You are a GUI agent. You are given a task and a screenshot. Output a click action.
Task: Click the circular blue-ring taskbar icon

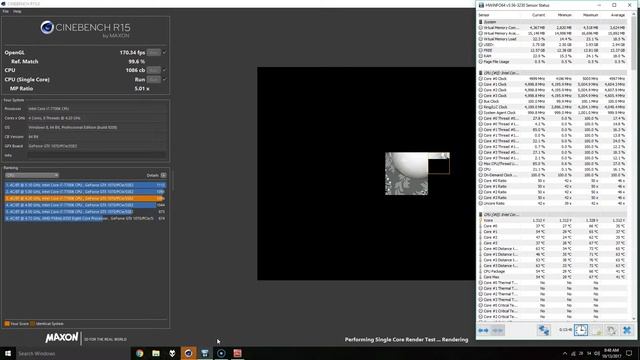[x=221, y=353]
